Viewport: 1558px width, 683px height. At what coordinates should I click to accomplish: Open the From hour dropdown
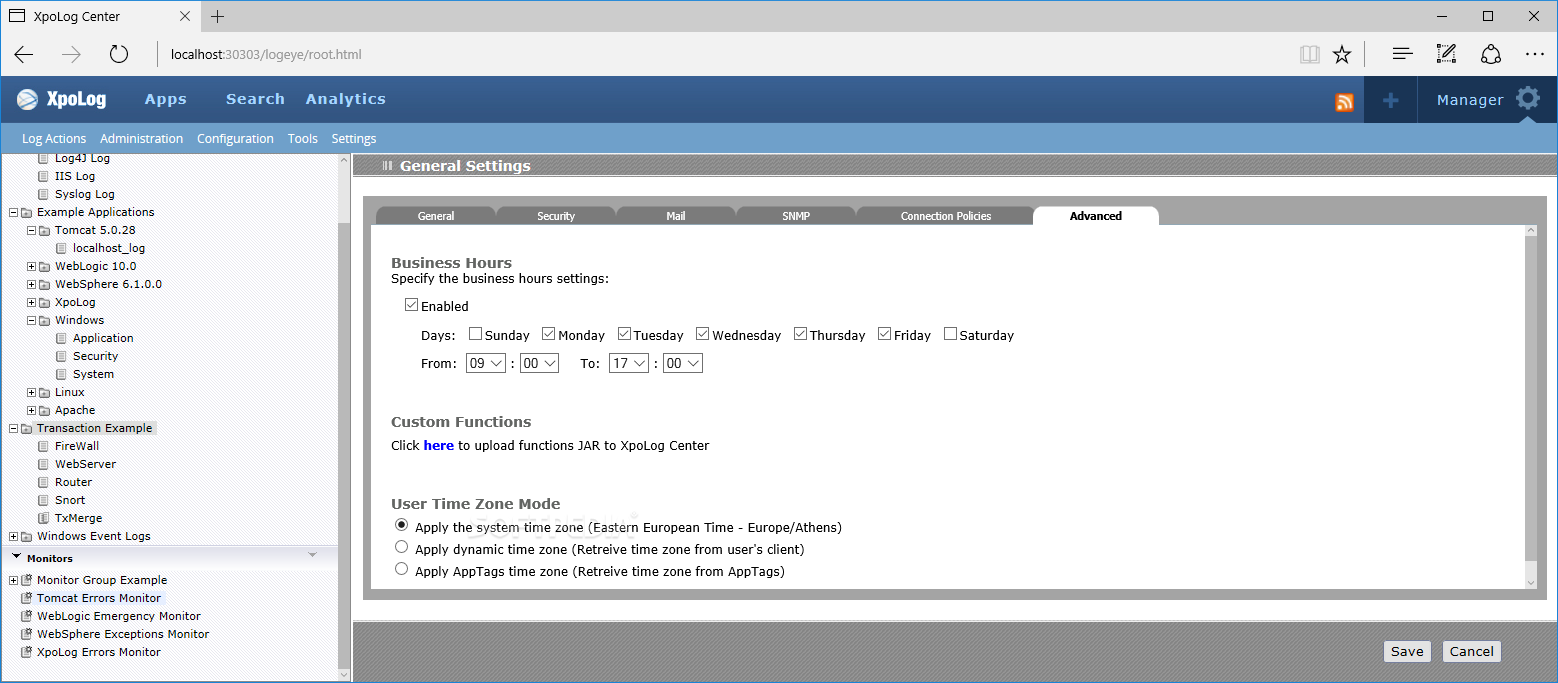[487, 363]
